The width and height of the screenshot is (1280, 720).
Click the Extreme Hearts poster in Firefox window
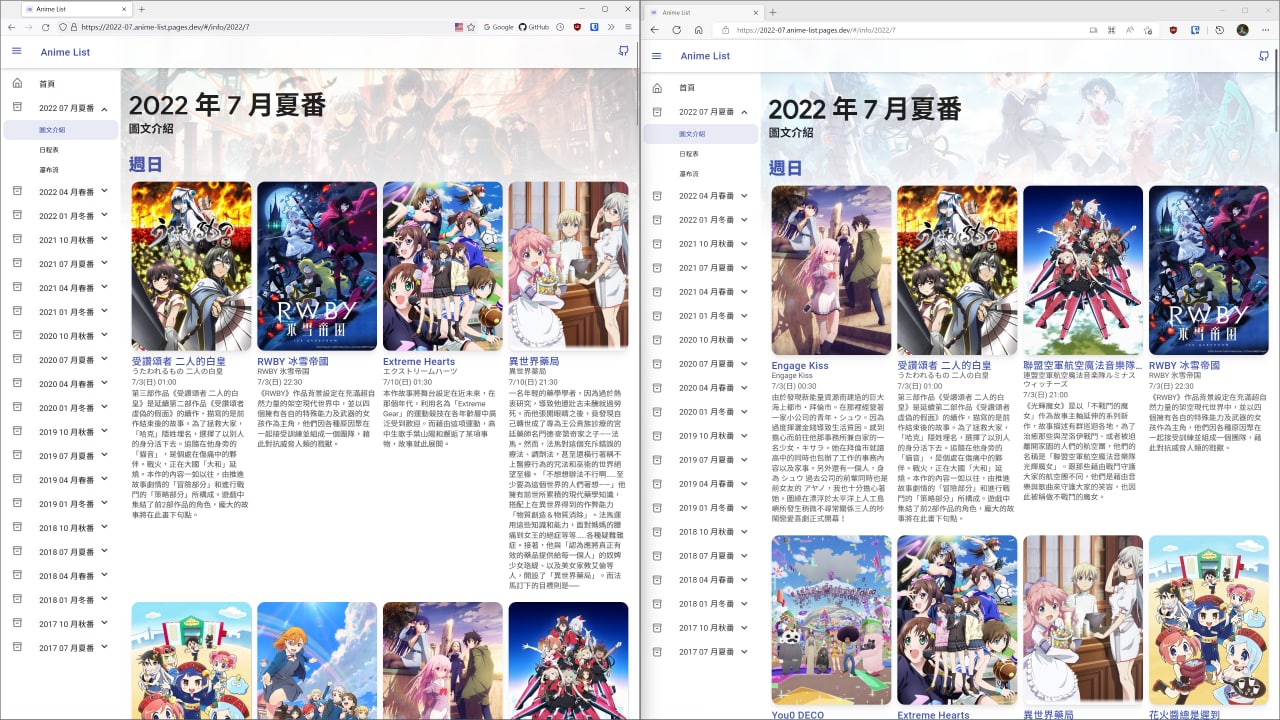[443, 266]
